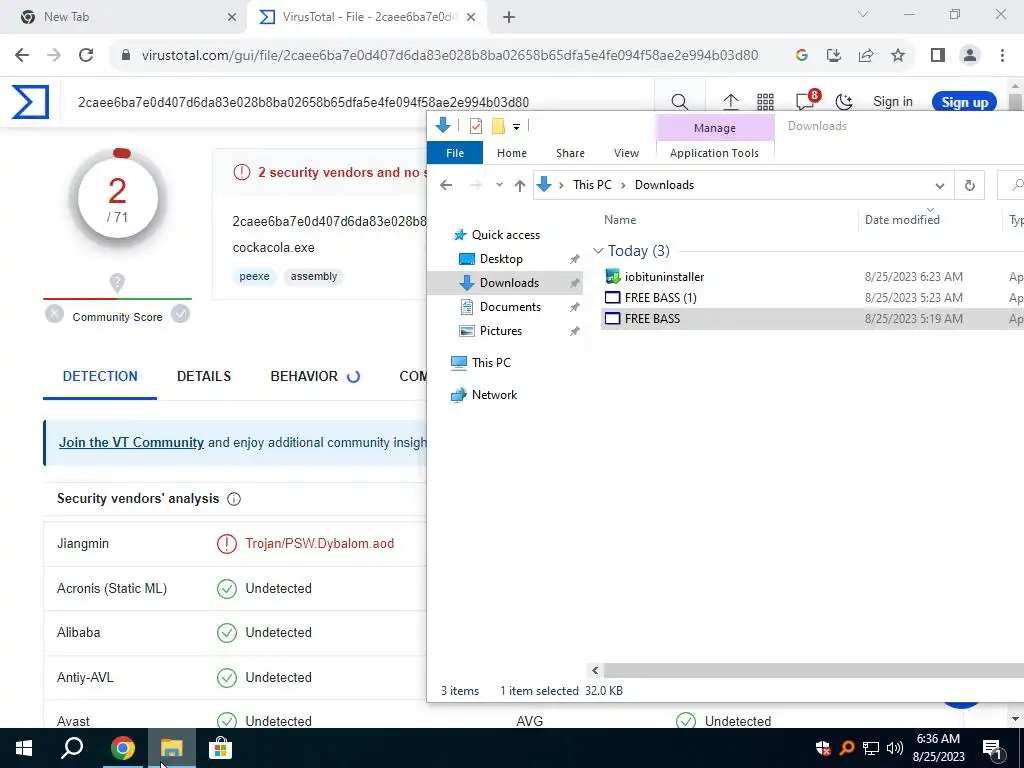Click the Sign in link
This screenshot has width=1024, height=768.
[893, 102]
